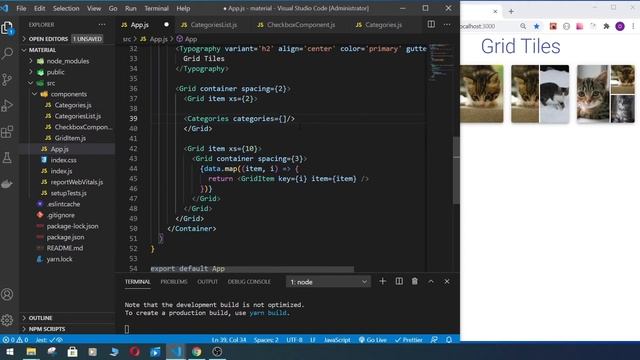
Task: Click the editor horizontal scrollbar
Action: click(252, 269)
